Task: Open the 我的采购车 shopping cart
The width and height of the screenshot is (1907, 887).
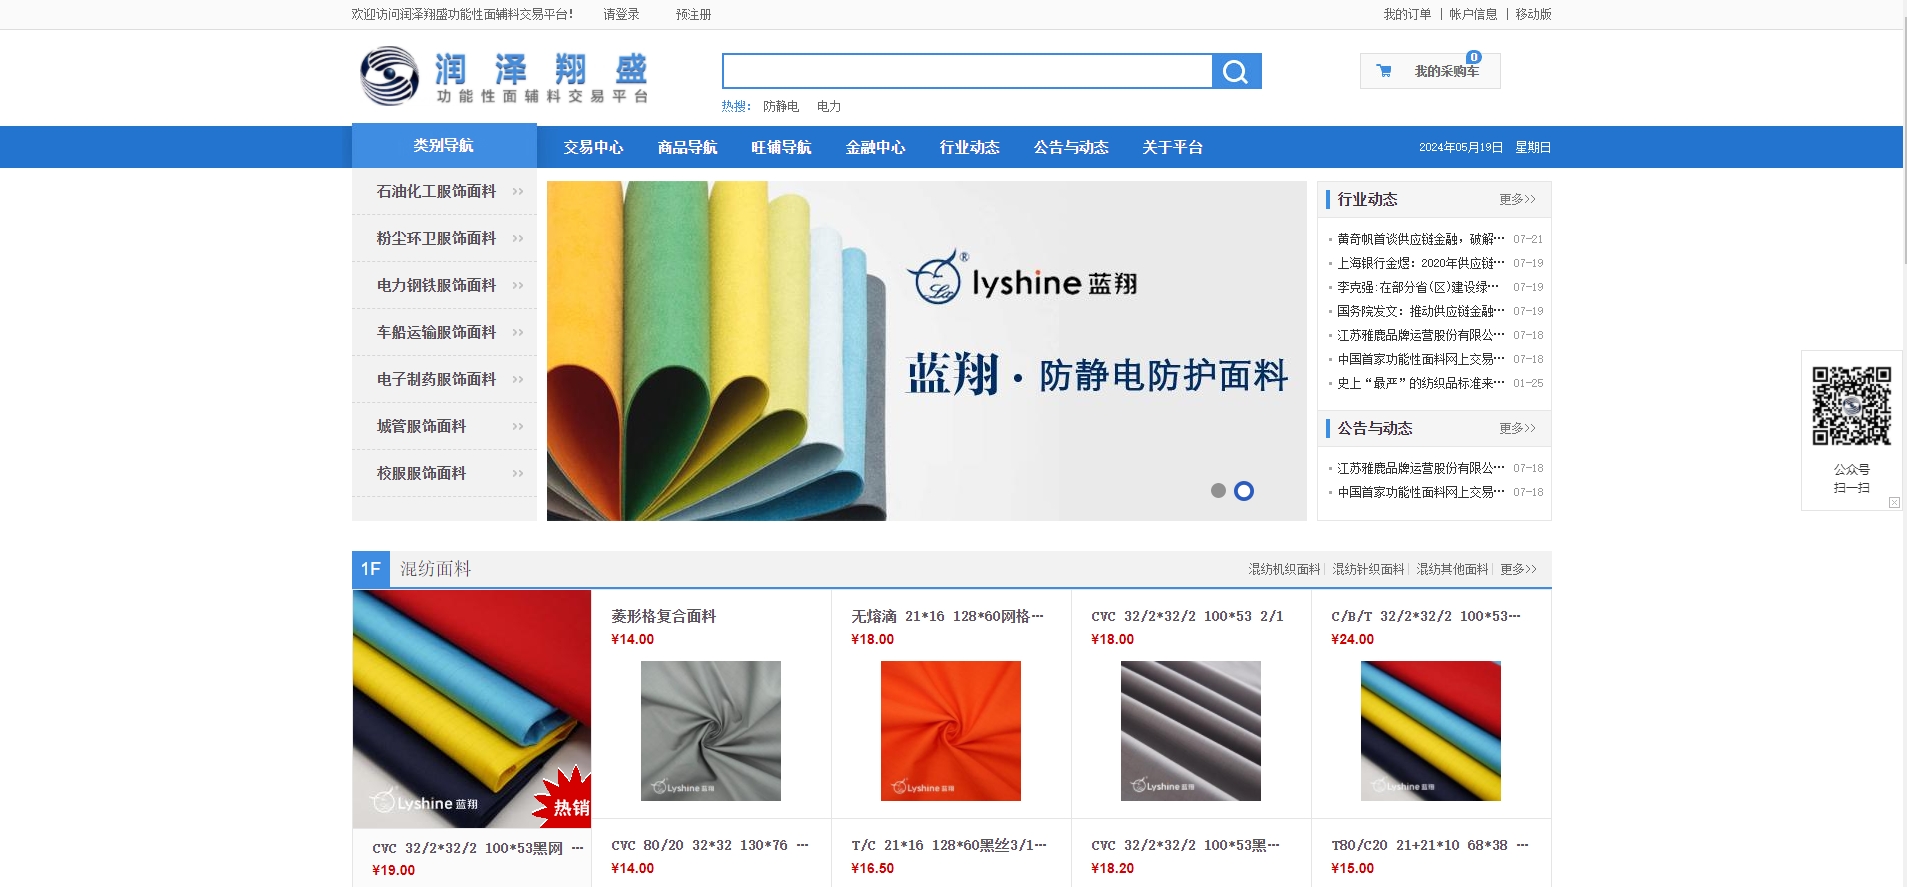Action: 1430,71
